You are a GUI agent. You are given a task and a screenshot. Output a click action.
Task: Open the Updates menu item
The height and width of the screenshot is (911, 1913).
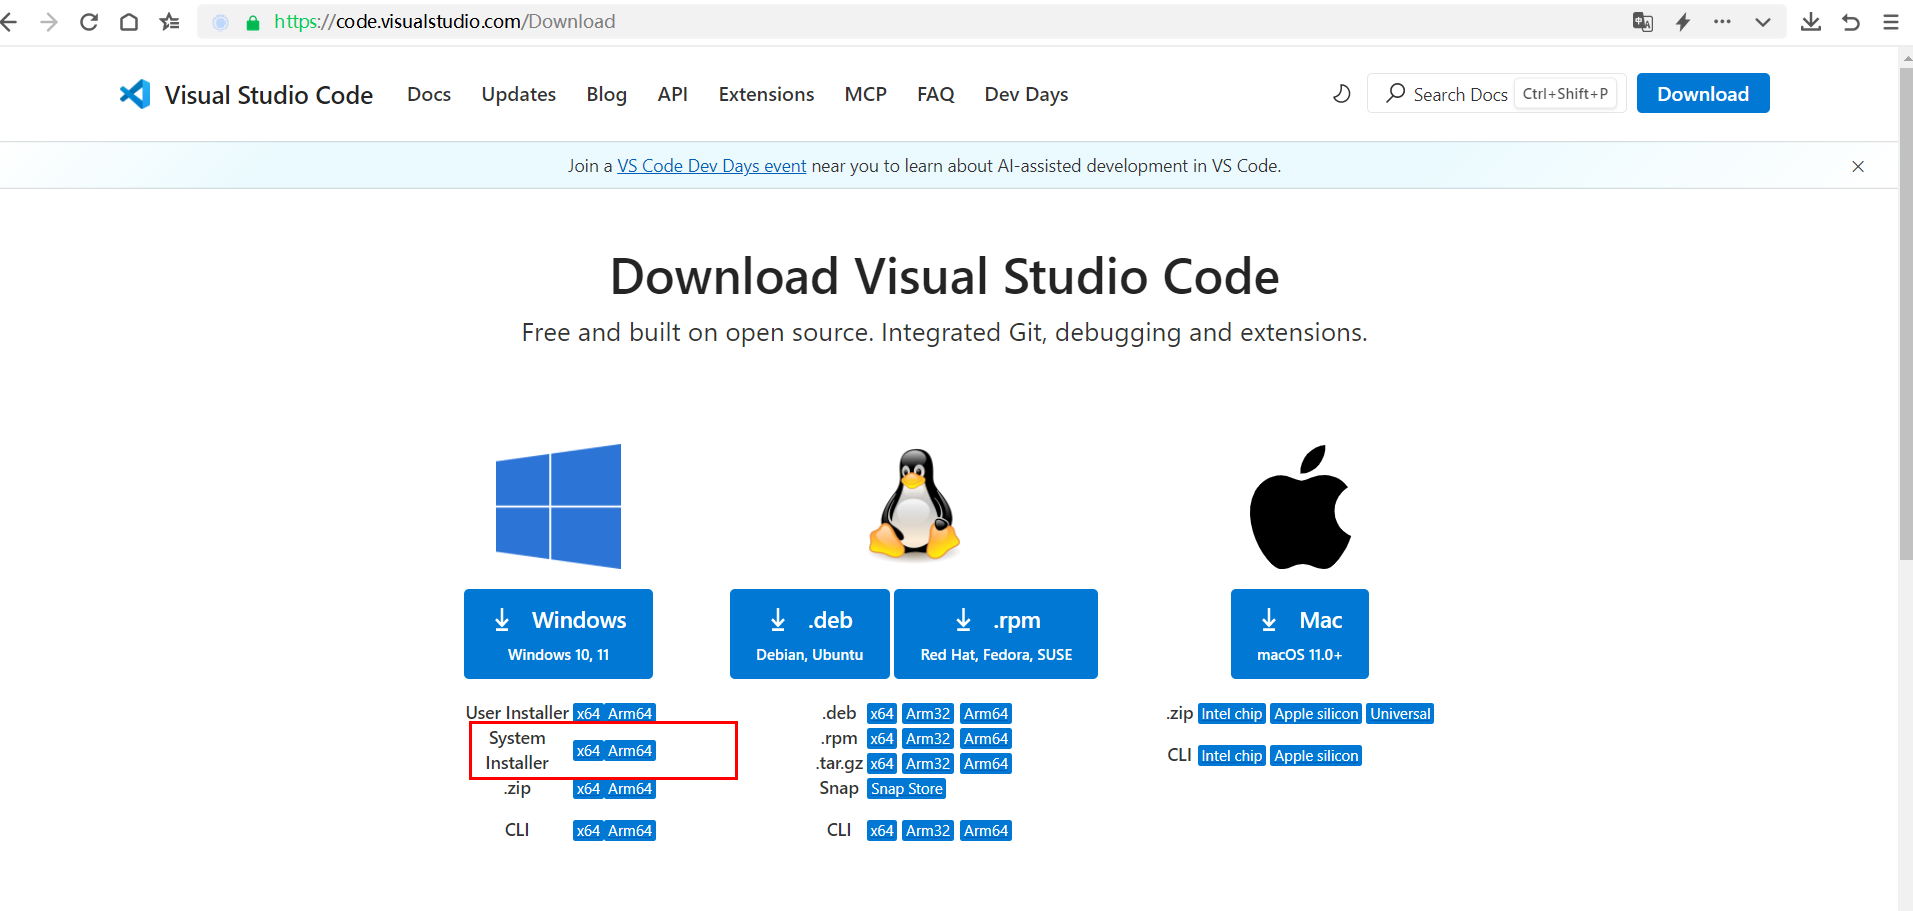point(518,94)
